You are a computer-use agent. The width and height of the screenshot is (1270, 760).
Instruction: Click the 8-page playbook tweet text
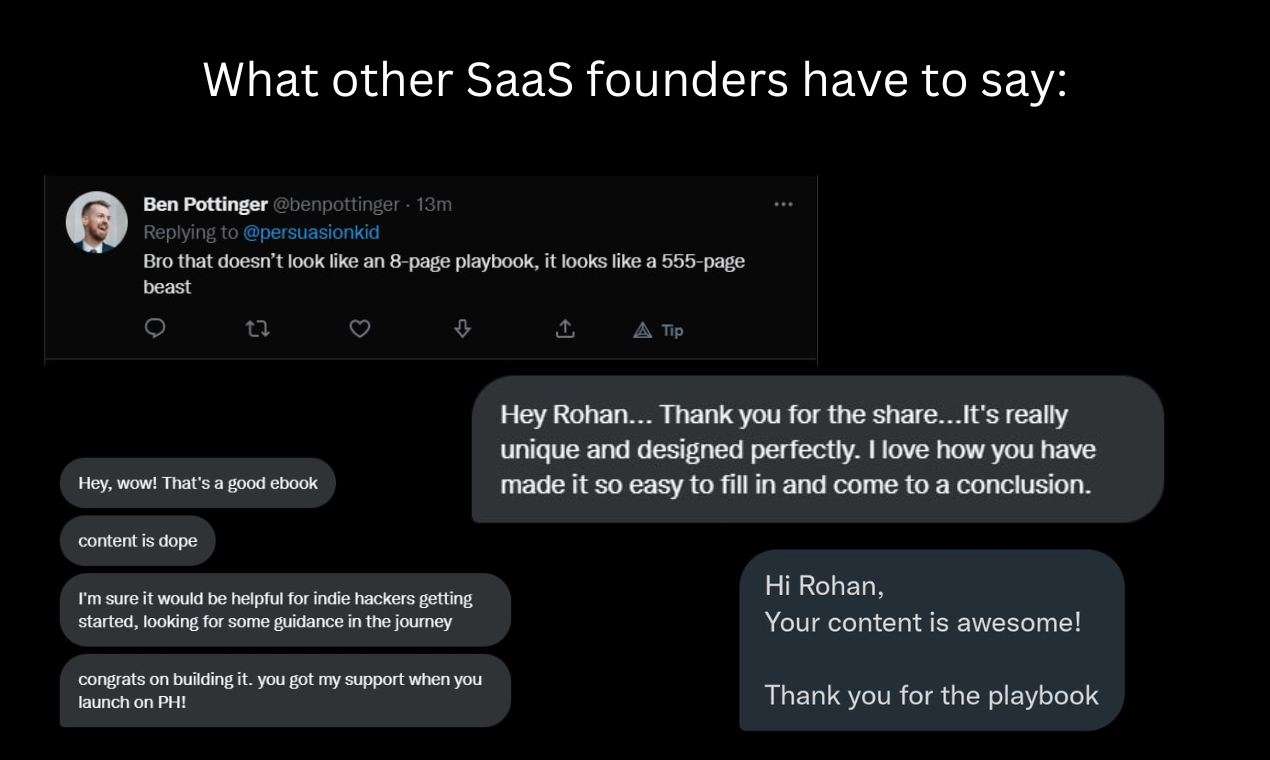click(444, 274)
